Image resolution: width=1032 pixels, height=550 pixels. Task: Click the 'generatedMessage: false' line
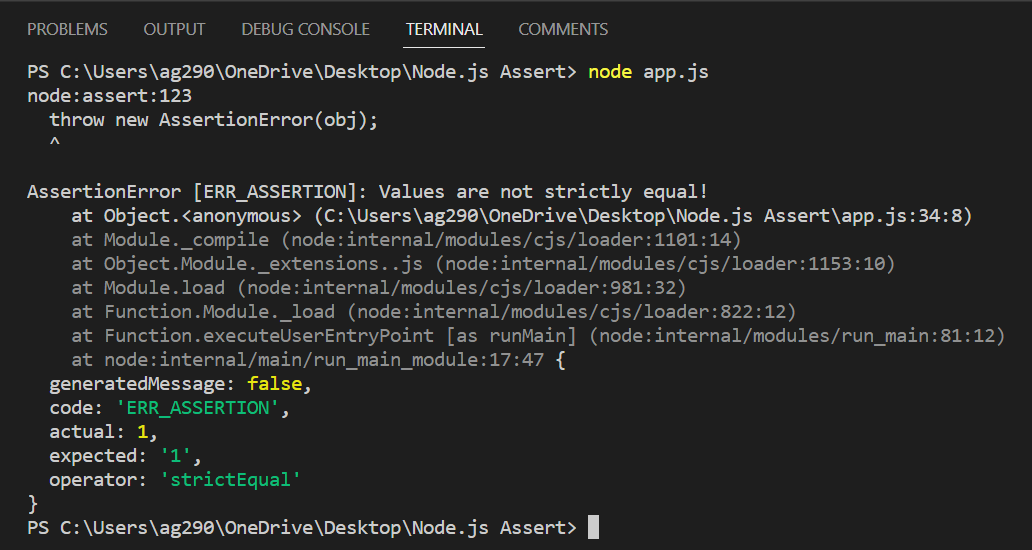180,384
